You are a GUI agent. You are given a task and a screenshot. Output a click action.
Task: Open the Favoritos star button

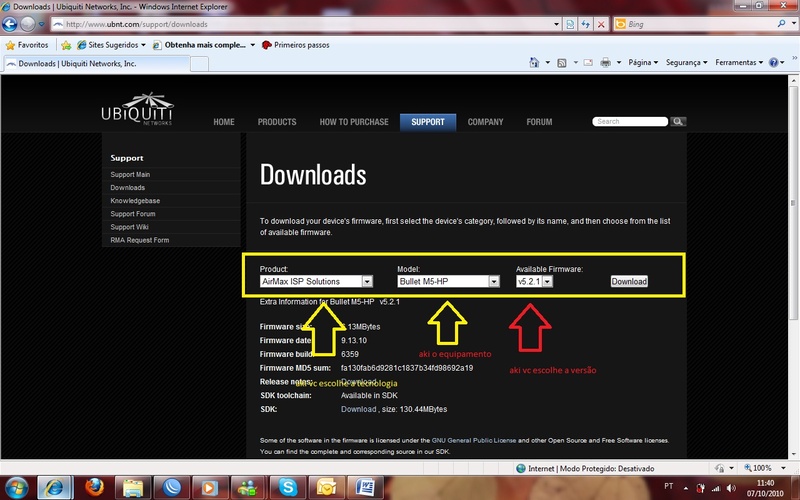[x=27, y=45]
